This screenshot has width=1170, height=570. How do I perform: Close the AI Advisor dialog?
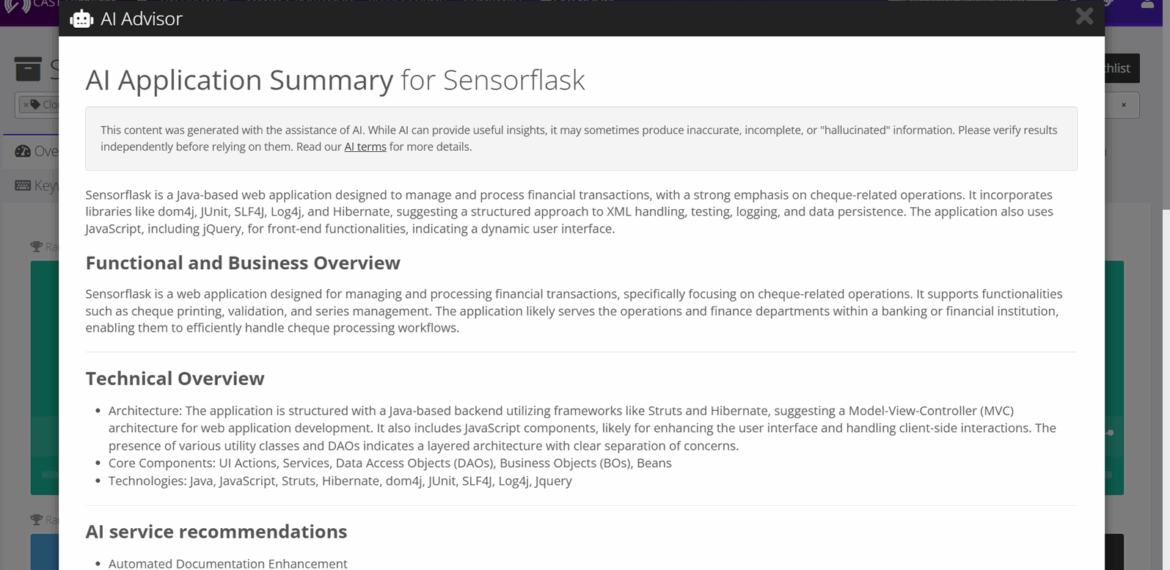pyautogui.click(x=1084, y=16)
